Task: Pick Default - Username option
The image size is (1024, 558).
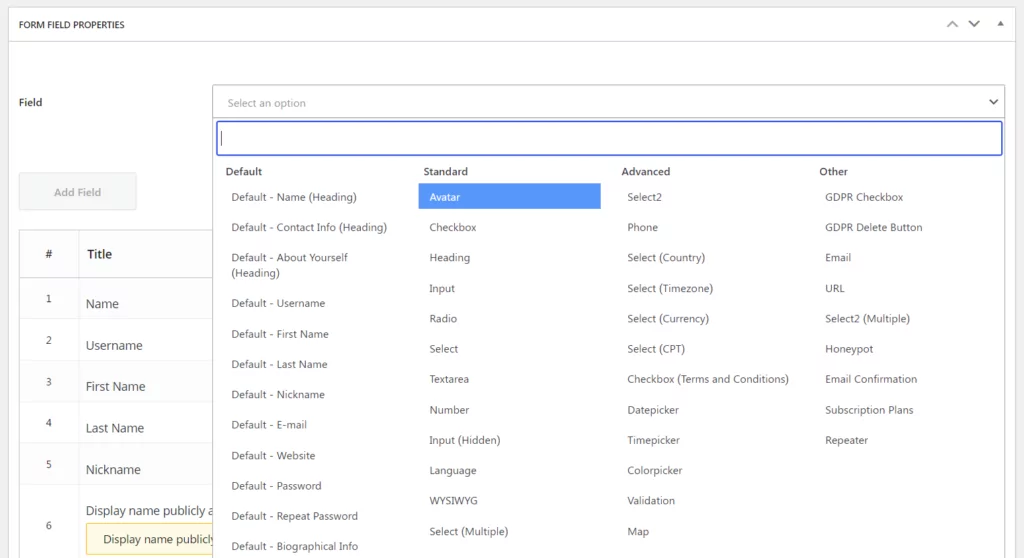Action: coord(278,303)
